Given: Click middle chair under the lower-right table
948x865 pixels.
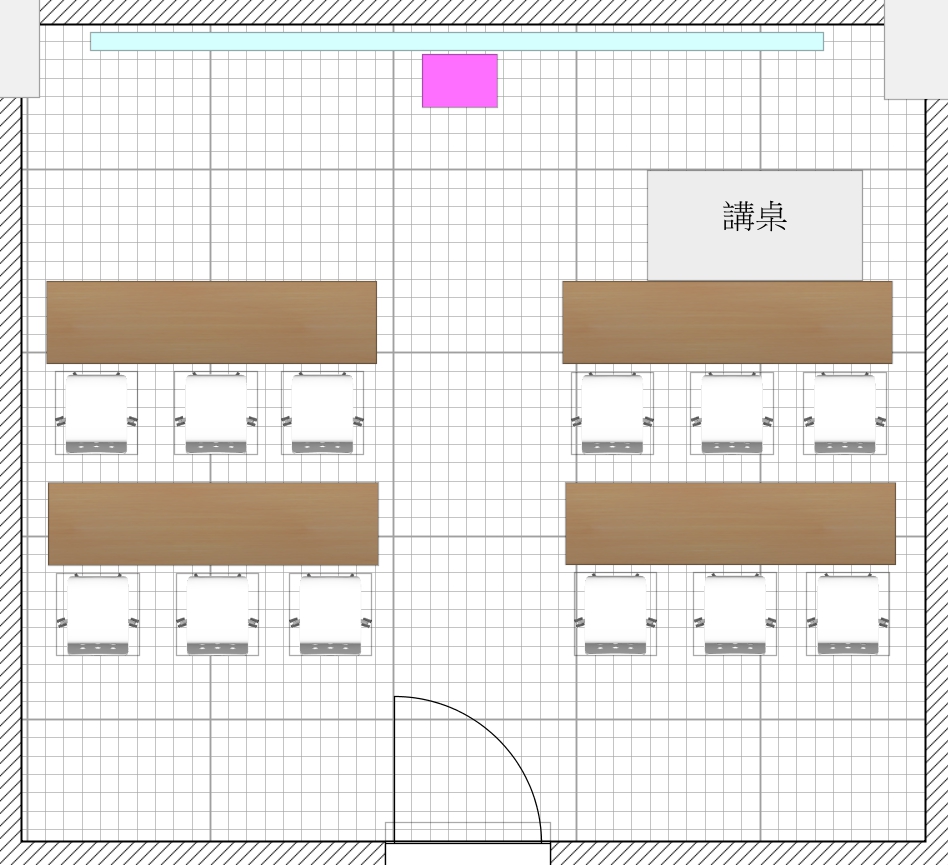Looking at the screenshot, I should pos(735,614).
